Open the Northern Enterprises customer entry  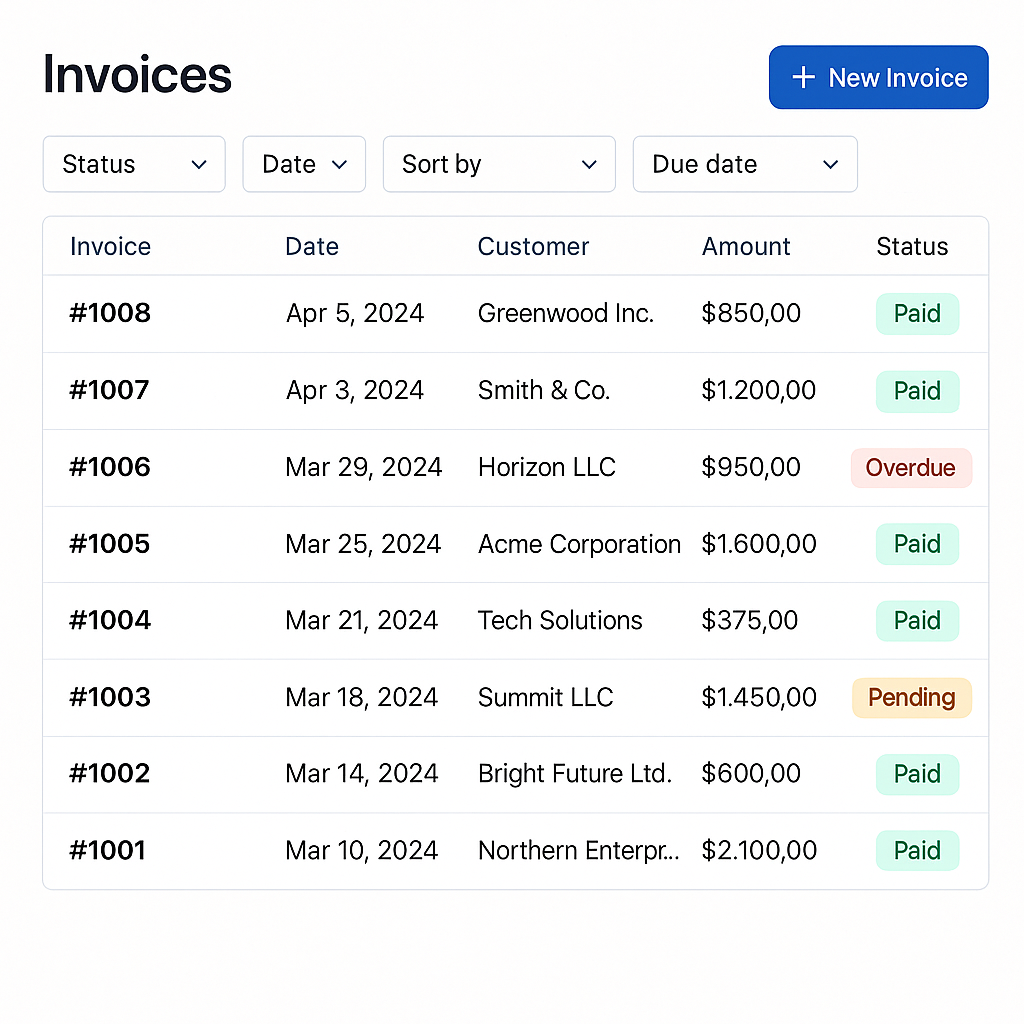pyautogui.click(x=578, y=851)
